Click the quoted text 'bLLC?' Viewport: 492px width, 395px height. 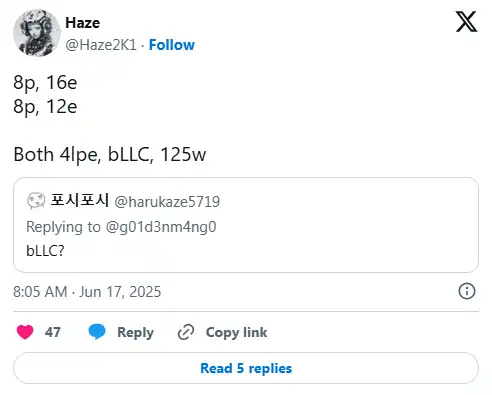[45, 251]
